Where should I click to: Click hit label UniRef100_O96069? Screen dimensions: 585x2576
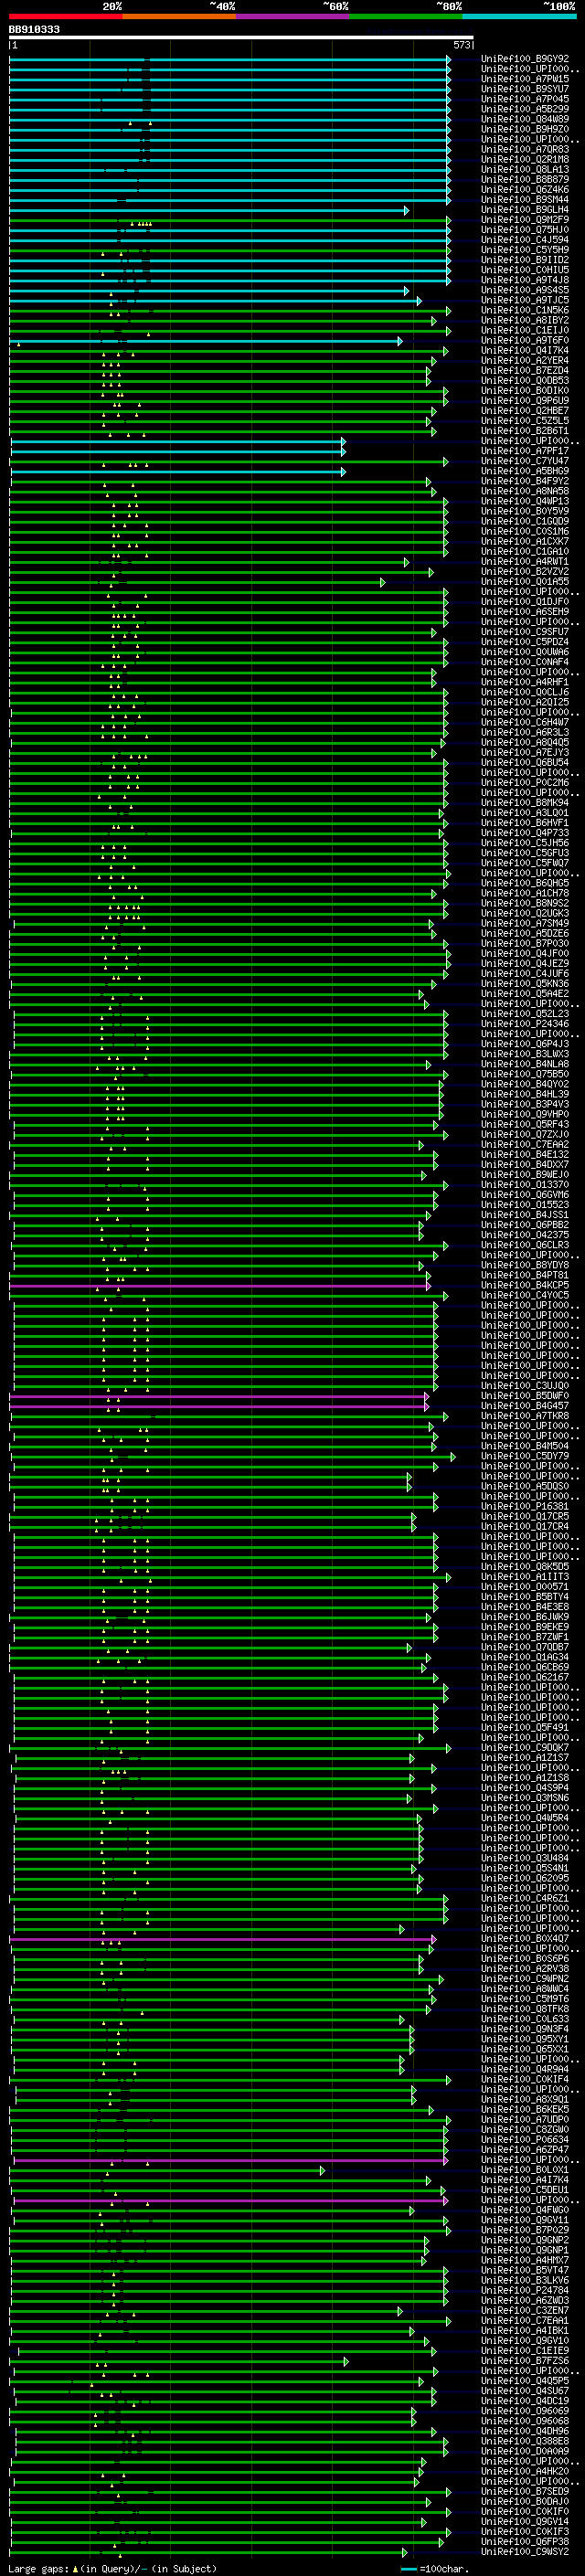point(525,2412)
